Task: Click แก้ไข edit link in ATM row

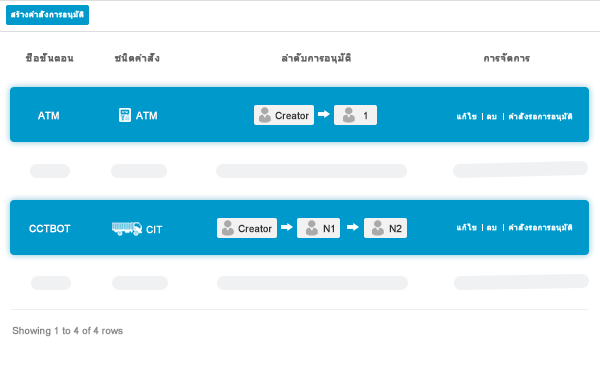Action: click(466, 116)
